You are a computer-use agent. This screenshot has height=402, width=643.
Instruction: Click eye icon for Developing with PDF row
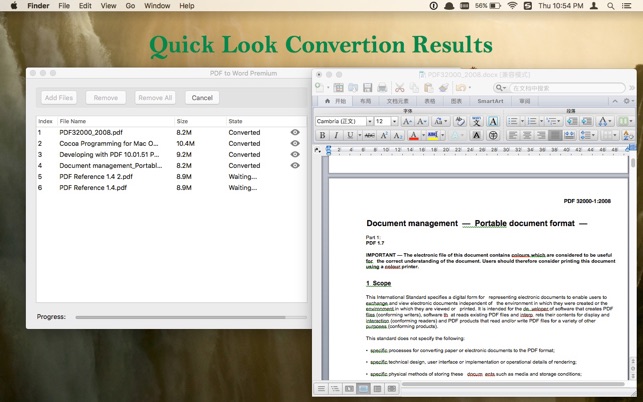coord(295,154)
